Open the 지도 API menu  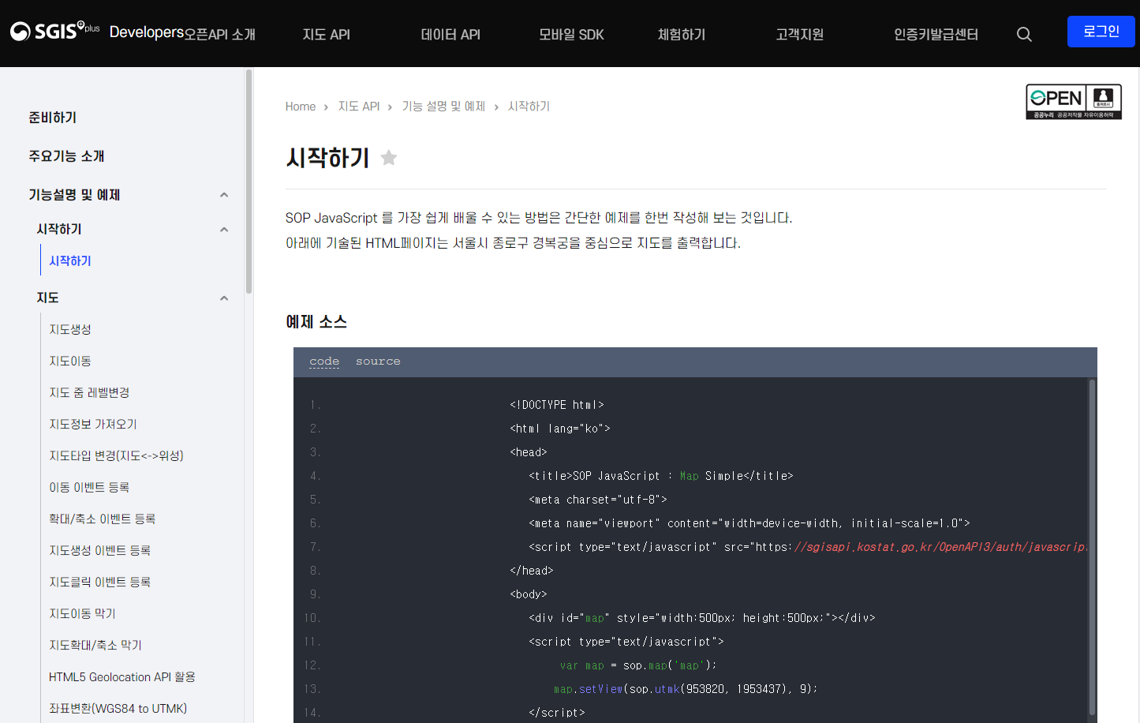[326, 34]
